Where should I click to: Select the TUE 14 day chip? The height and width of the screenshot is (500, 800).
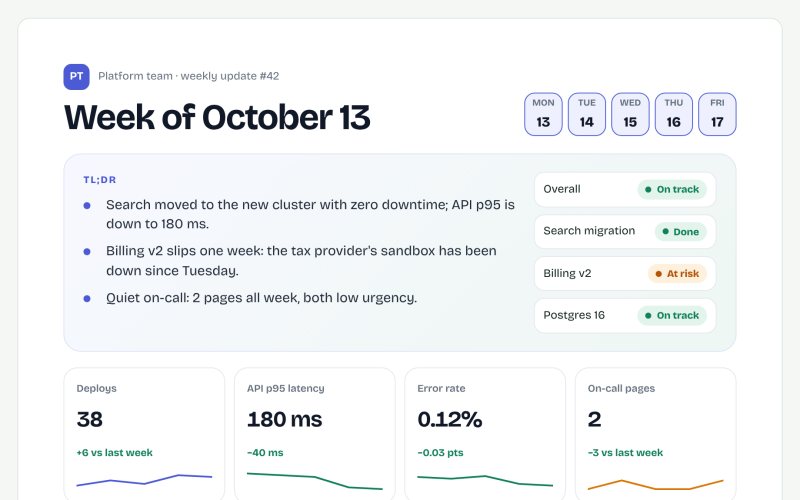587,114
